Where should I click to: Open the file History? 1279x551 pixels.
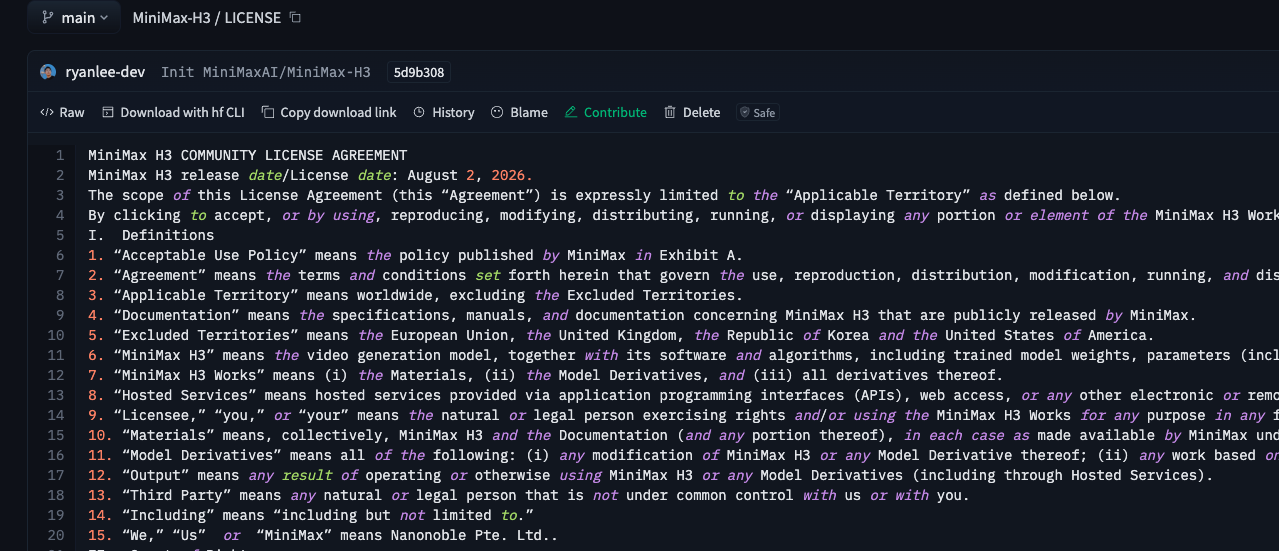click(444, 112)
